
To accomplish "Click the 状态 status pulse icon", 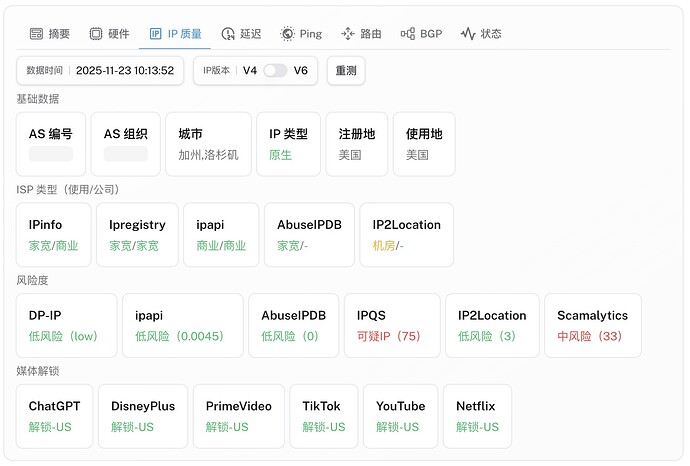I will coord(467,34).
